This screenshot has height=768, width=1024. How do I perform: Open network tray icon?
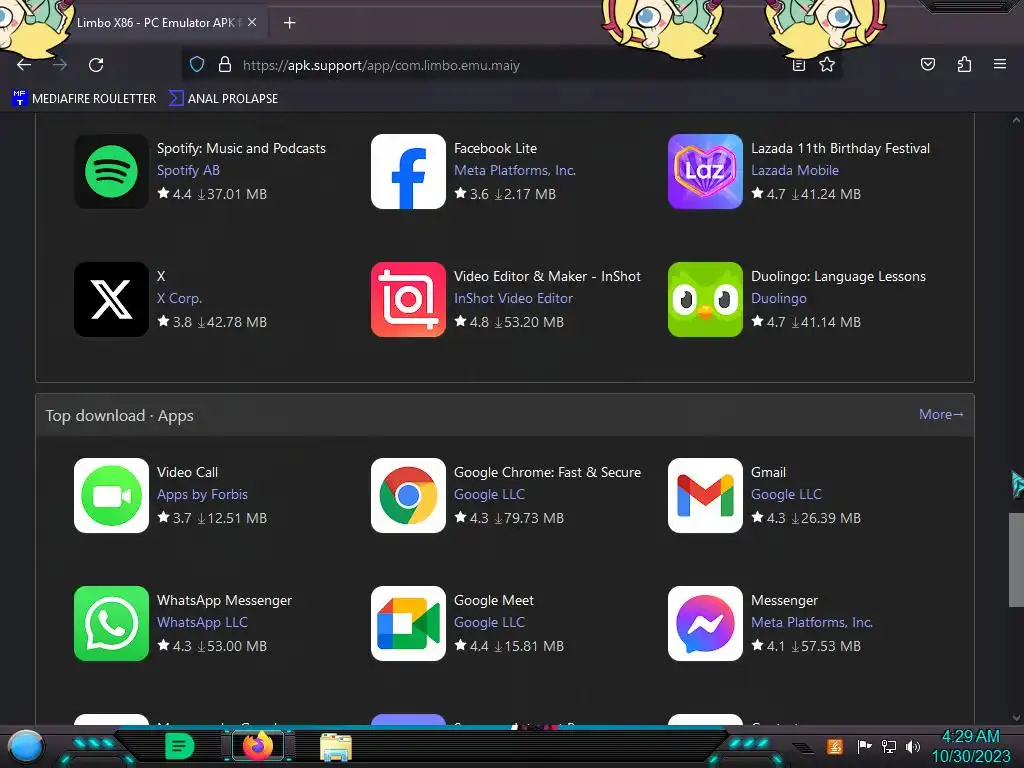click(x=888, y=746)
